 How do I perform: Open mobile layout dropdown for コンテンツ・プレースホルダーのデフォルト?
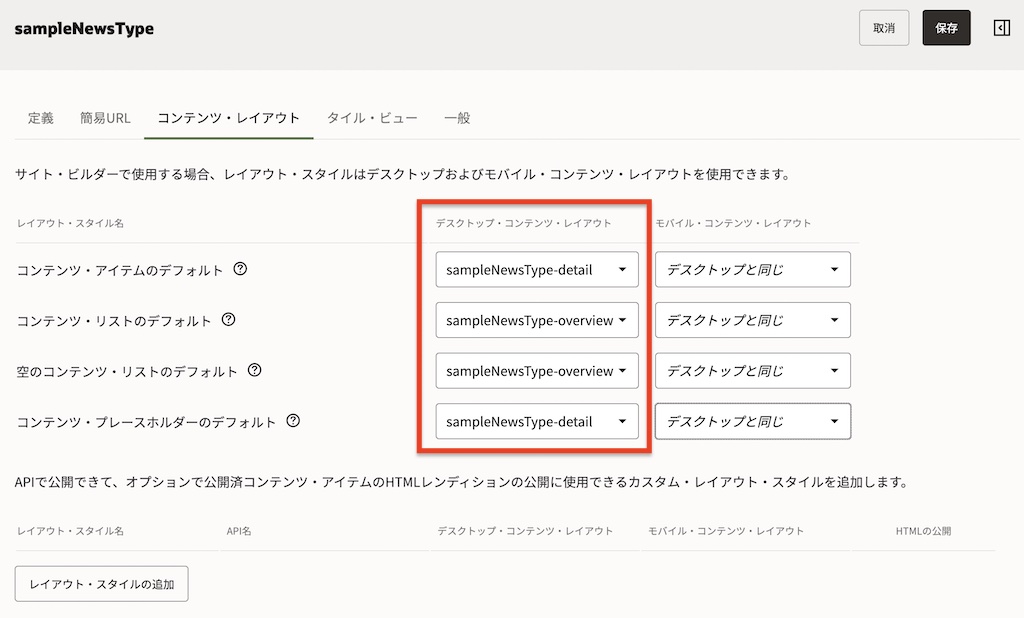tap(752, 421)
